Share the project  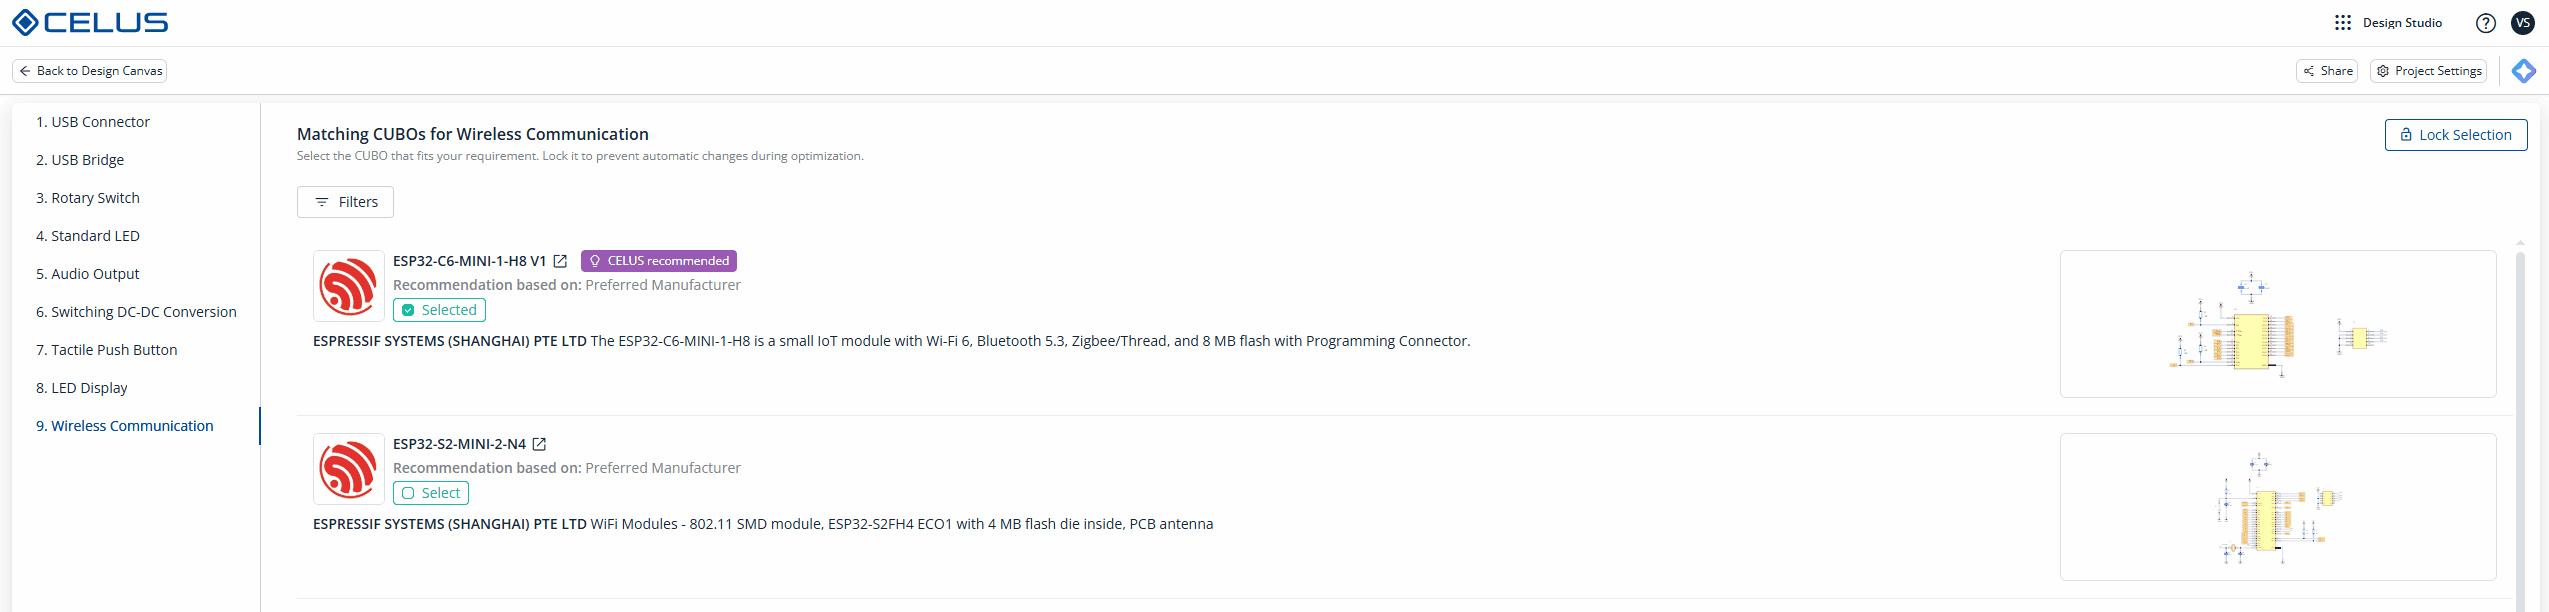coord(2326,71)
